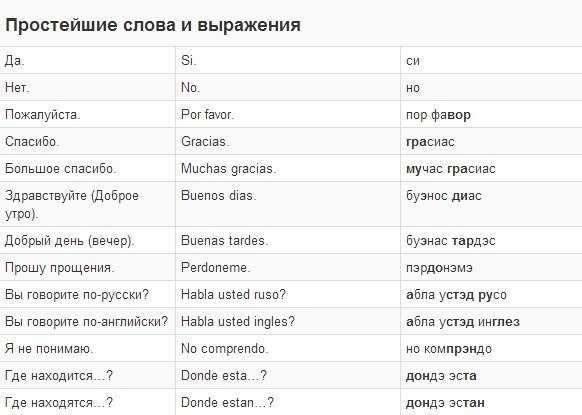Click the Spanish word 'Si.'

[x=189, y=61]
